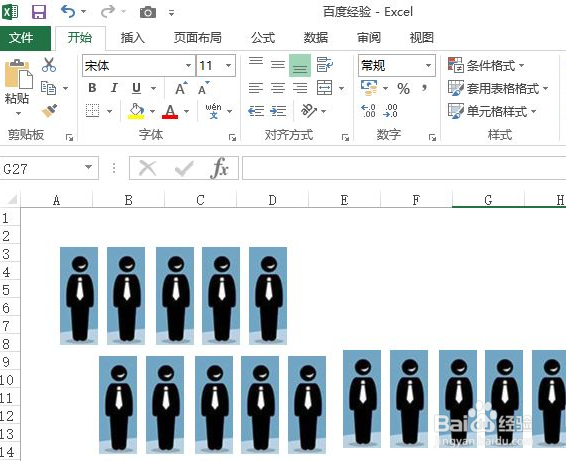The height and width of the screenshot is (461, 566).
Task: Increase indent icon
Action: 278,111
